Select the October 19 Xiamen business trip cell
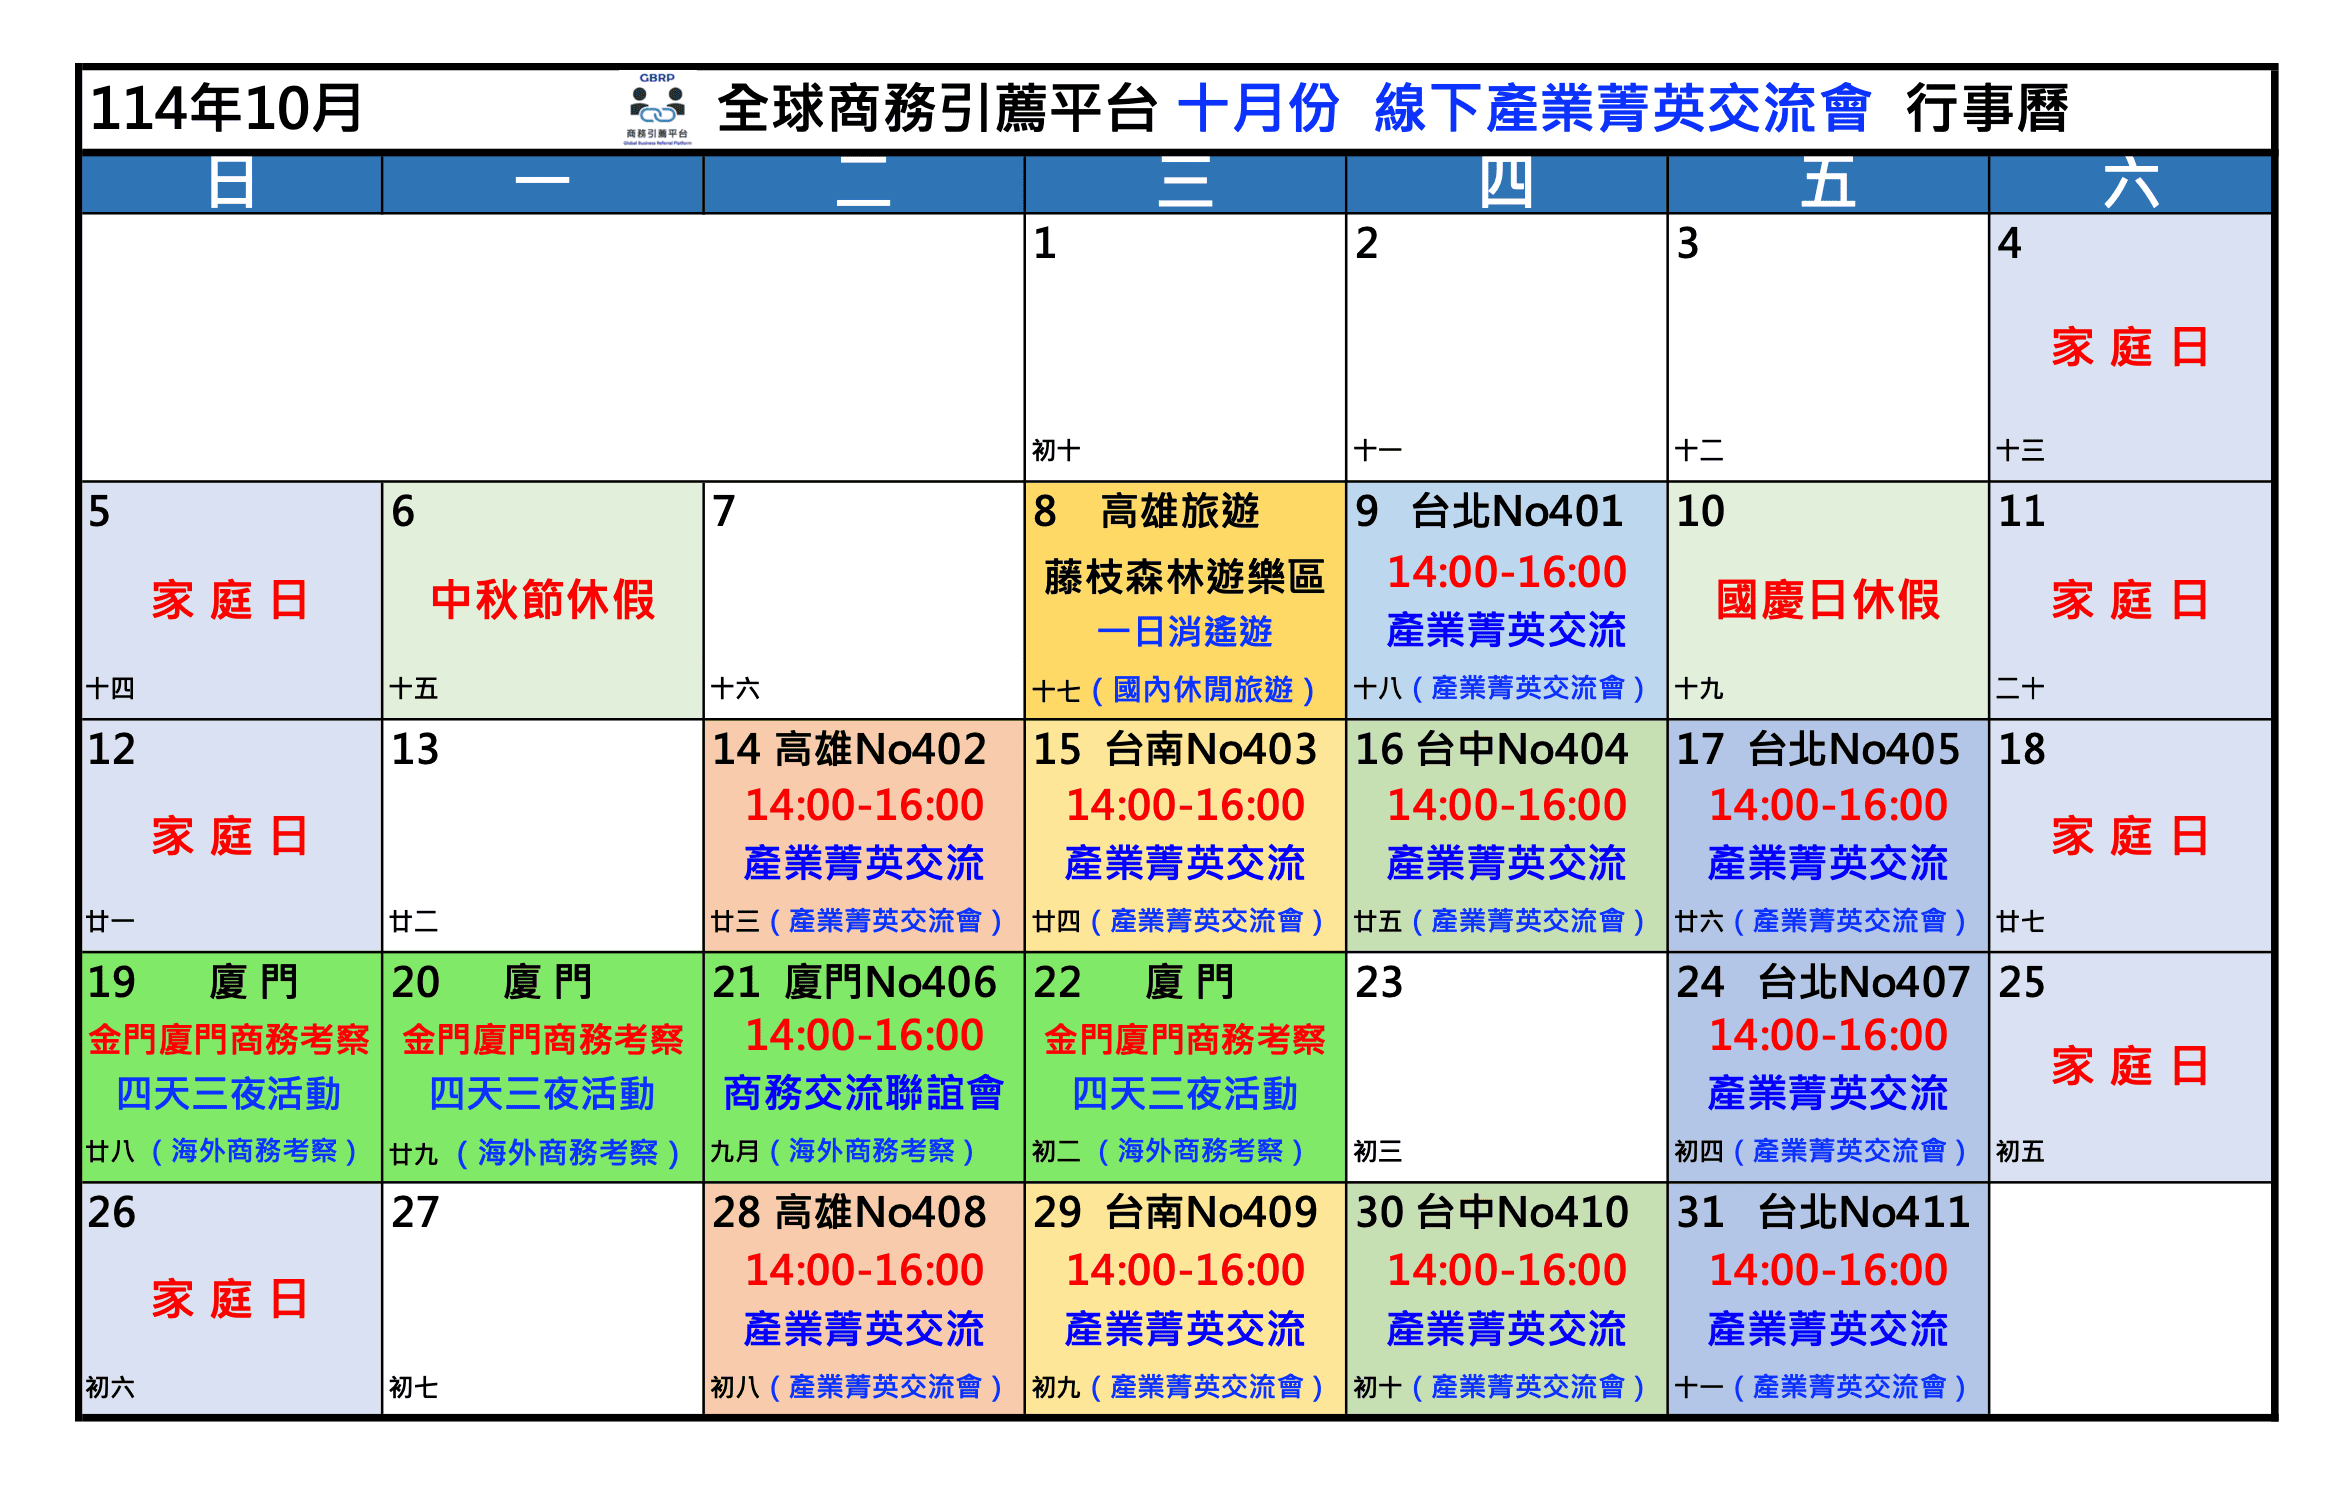Image resolution: width=2348 pixels, height=1498 pixels. (x=230, y=1065)
